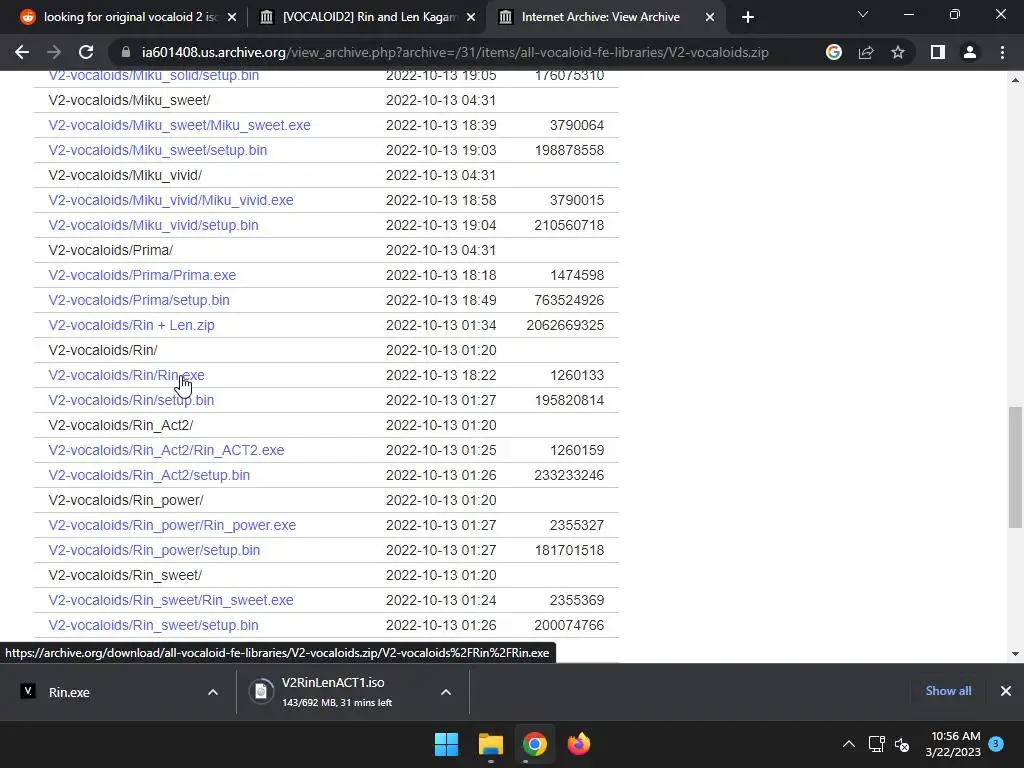Open the tab search dropdown
Image resolution: width=1024 pixels, height=768 pixels.
[863, 14]
